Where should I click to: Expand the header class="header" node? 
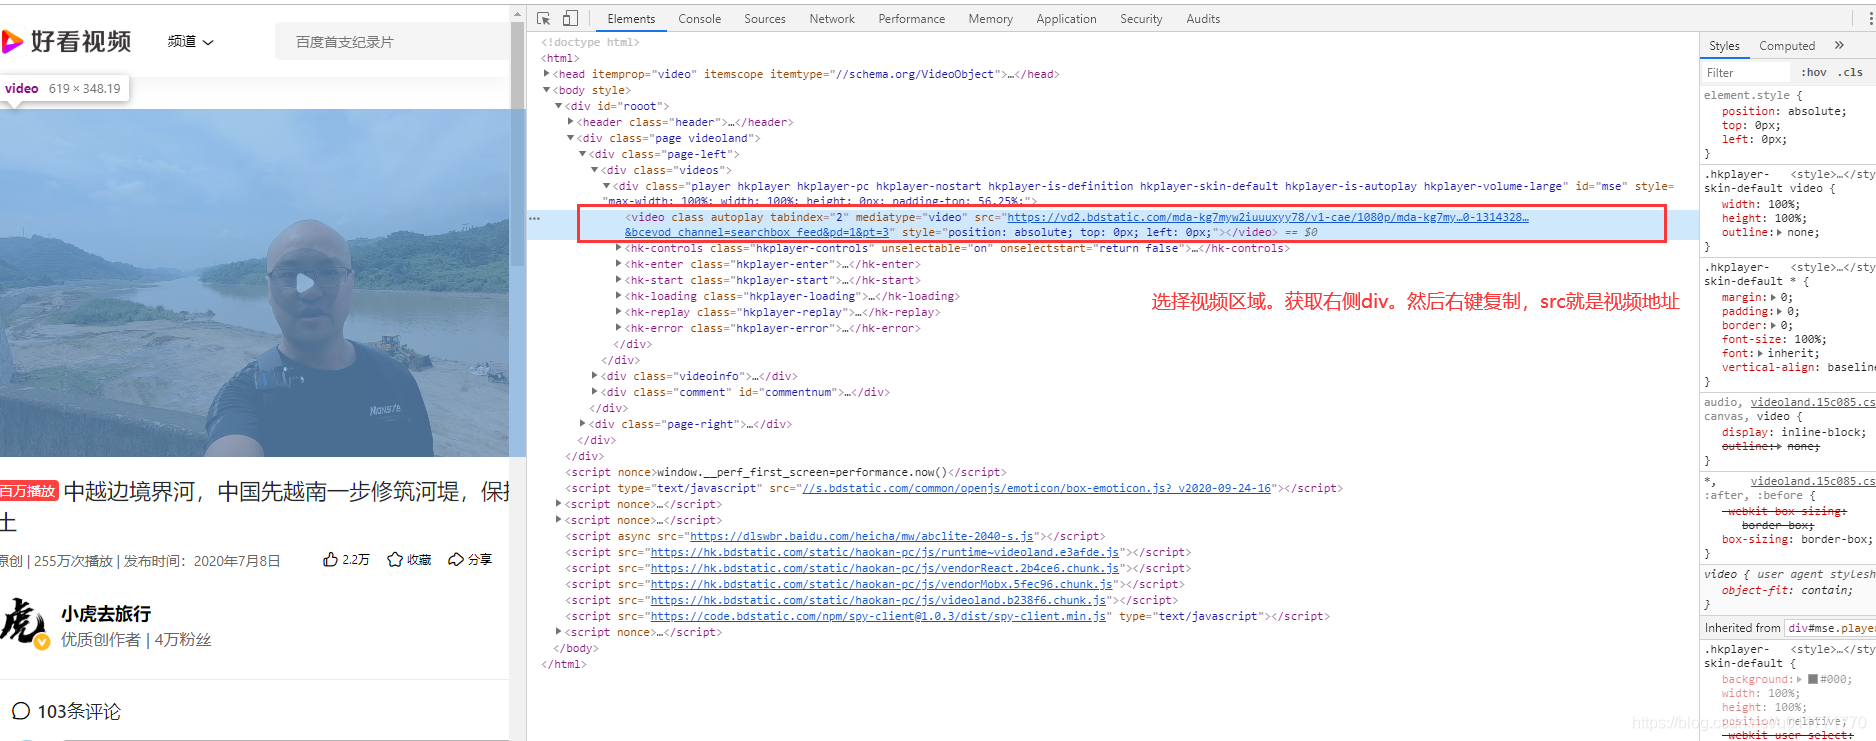(x=570, y=122)
